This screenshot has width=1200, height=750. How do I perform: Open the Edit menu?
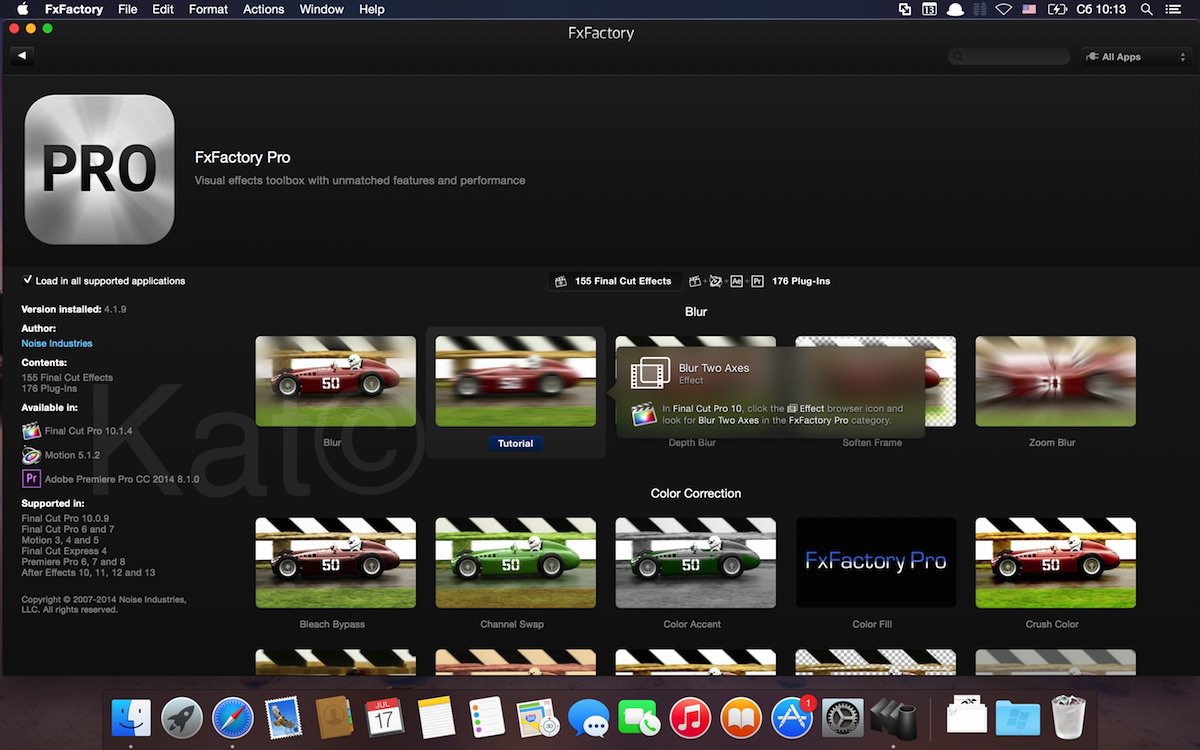click(x=163, y=9)
